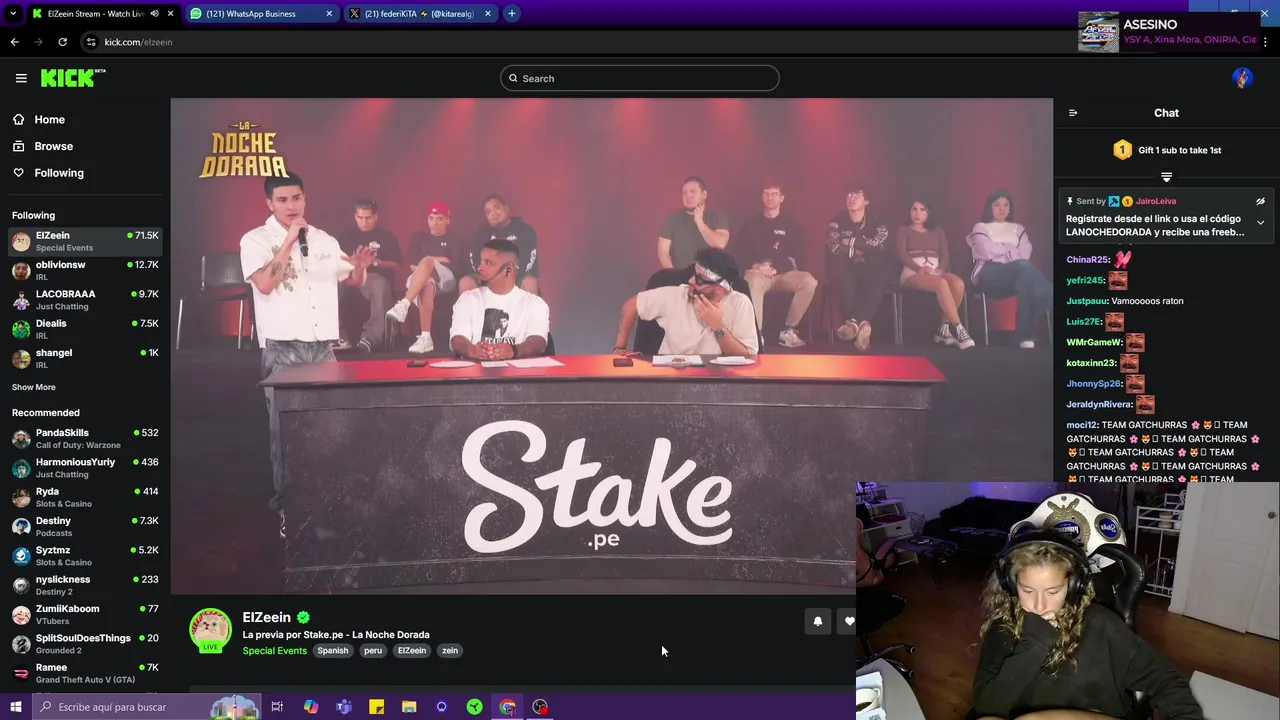Click the moci12 chat username

1081,425
